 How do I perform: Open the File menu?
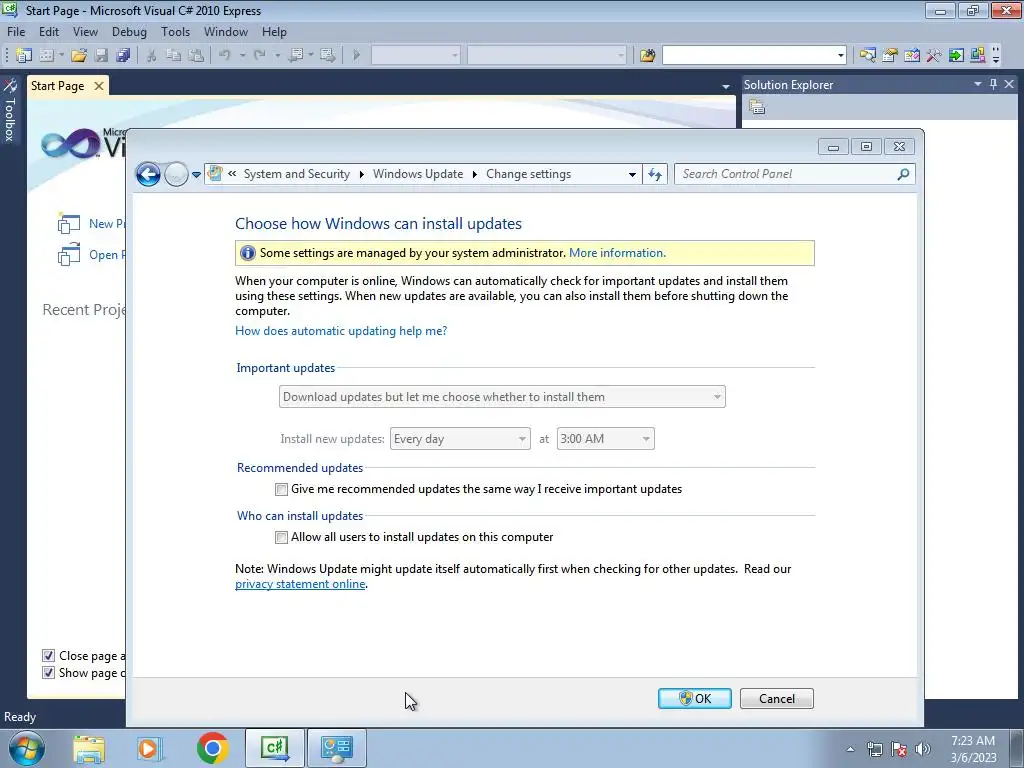click(16, 31)
